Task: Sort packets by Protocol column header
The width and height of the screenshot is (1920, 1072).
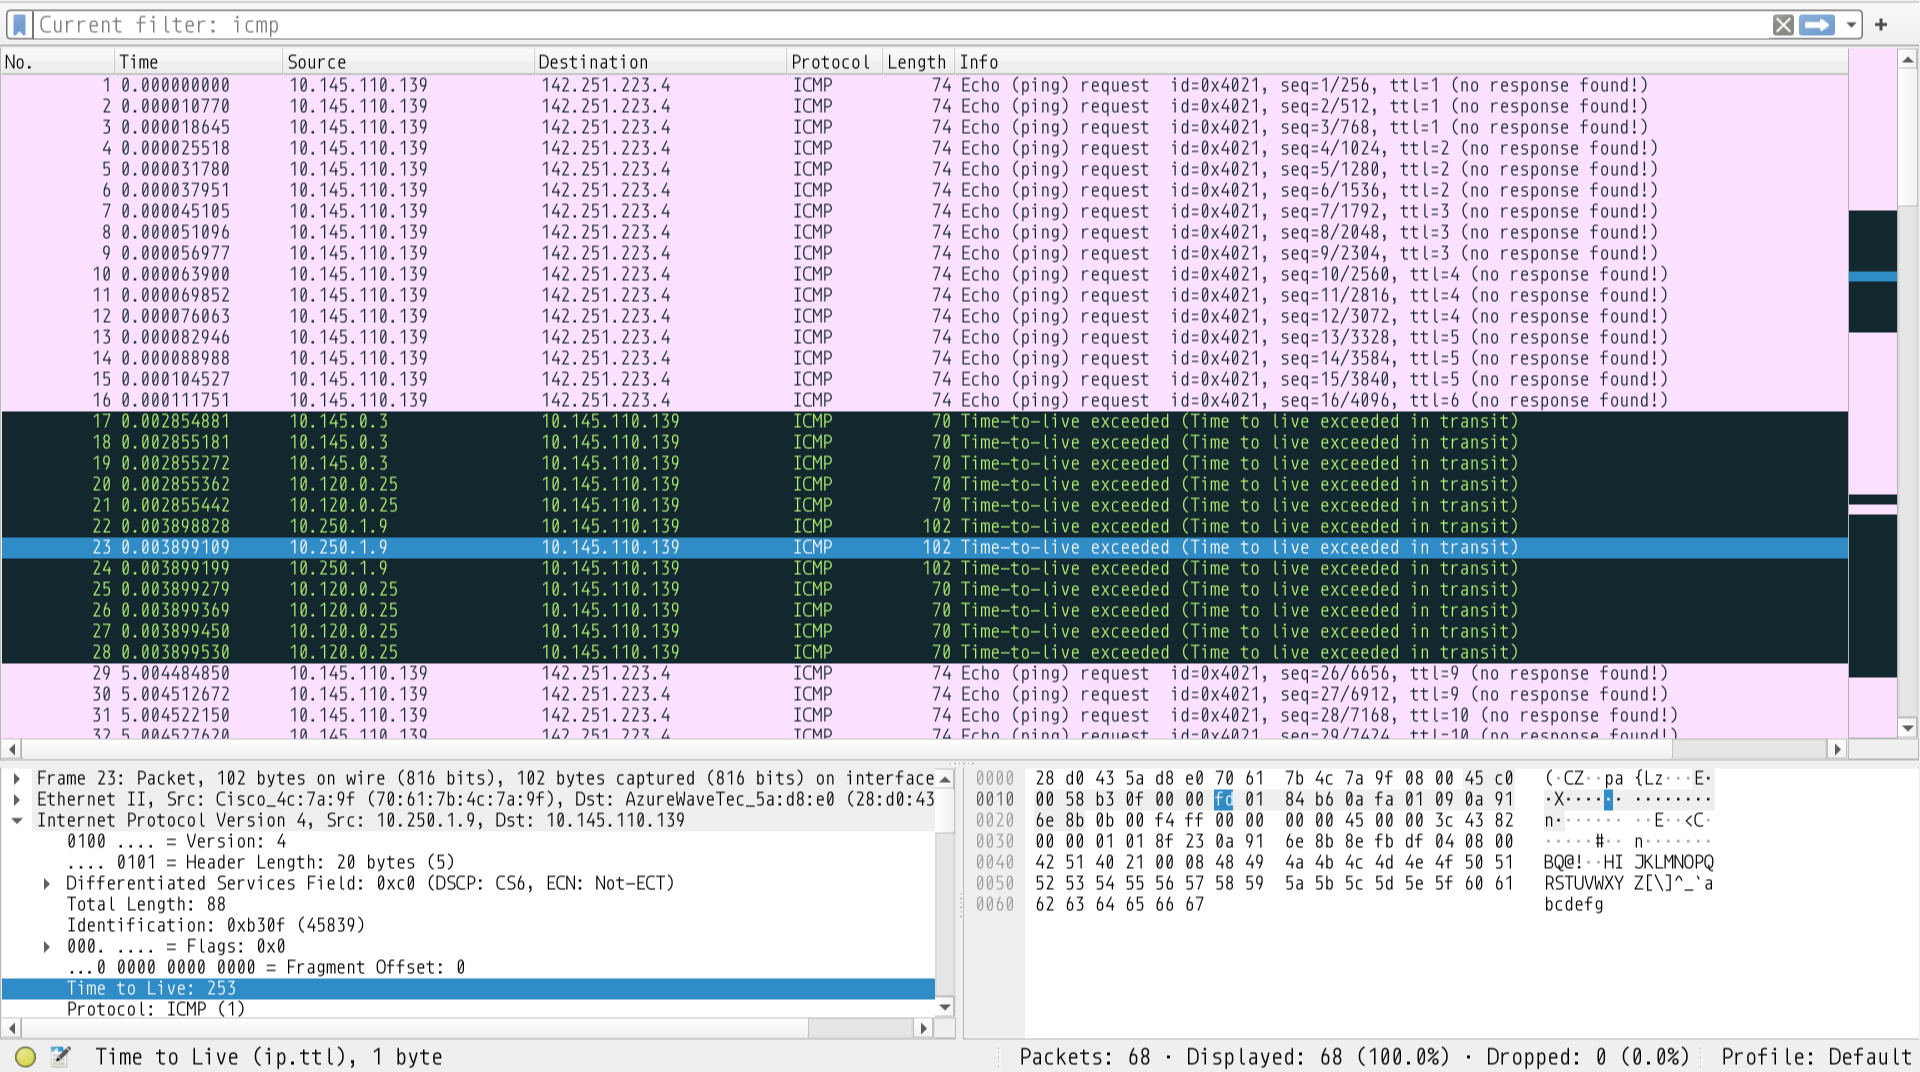Action: (830, 62)
